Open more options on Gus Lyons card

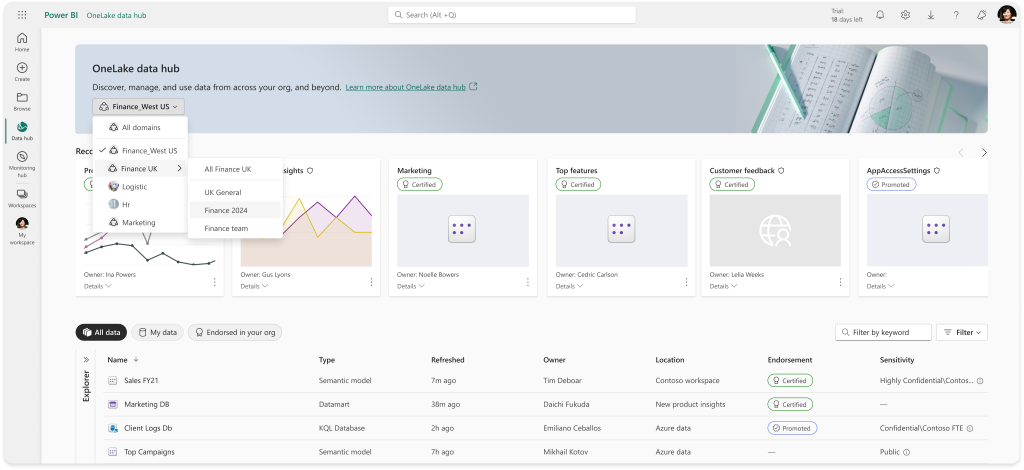pyautogui.click(x=371, y=282)
